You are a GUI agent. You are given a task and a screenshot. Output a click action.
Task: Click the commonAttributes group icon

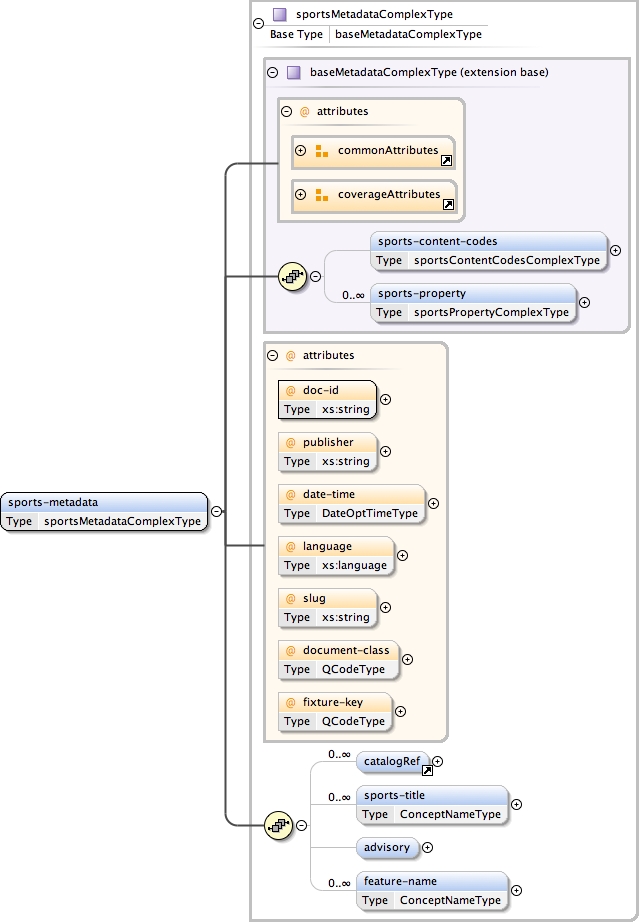click(322, 151)
